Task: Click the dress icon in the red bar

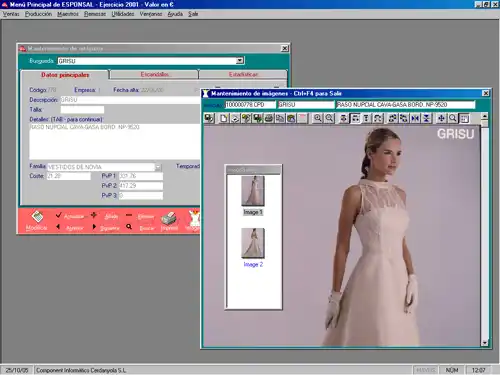Action: click(x=194, y=218)
